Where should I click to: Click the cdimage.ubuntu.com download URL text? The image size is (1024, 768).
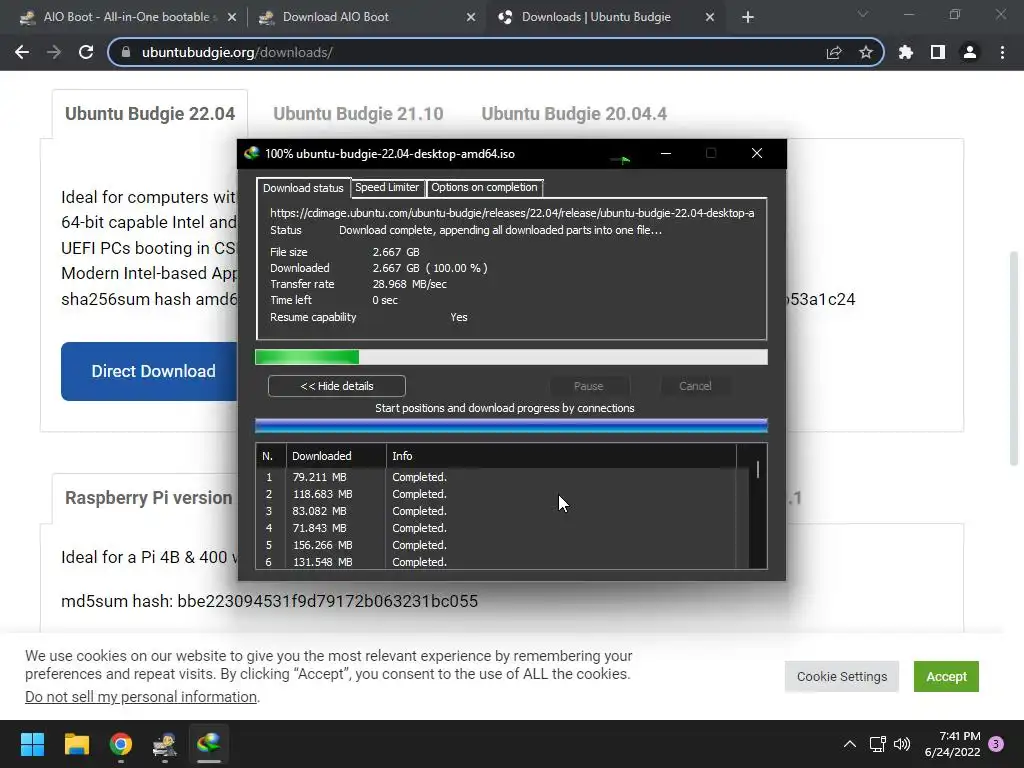pyautogui.click(x=512, y=213)
